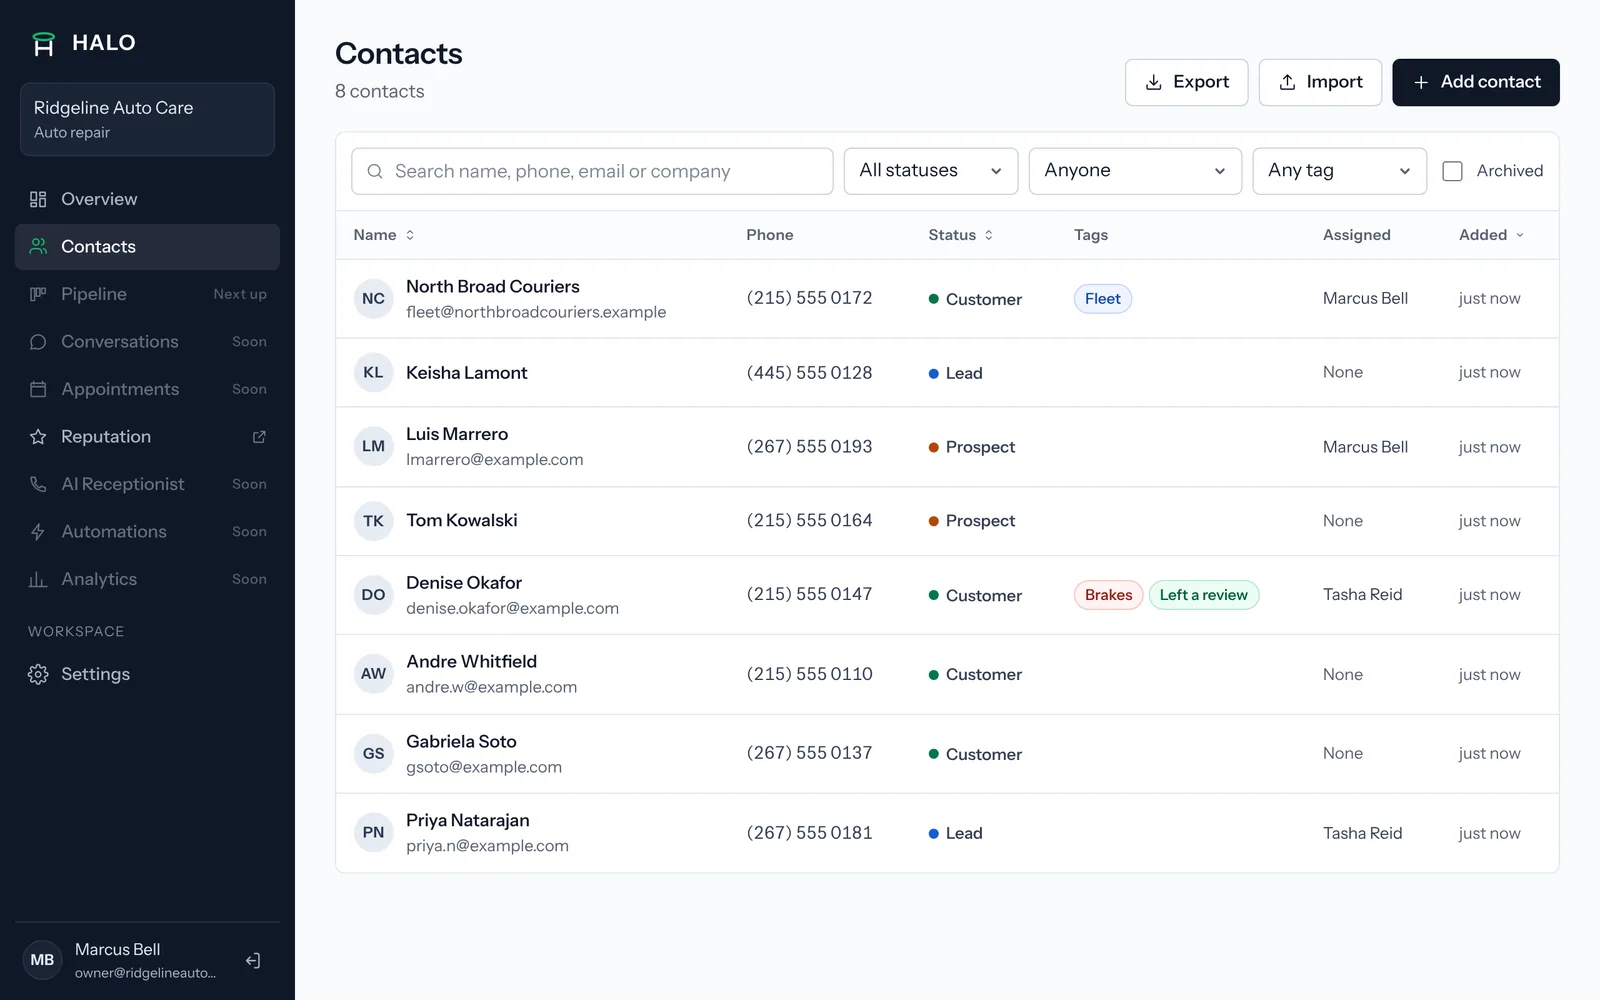This screenshot has height=1000, width=1600.
Task: Click the Import button
Action: click(x=1320, y=82)
